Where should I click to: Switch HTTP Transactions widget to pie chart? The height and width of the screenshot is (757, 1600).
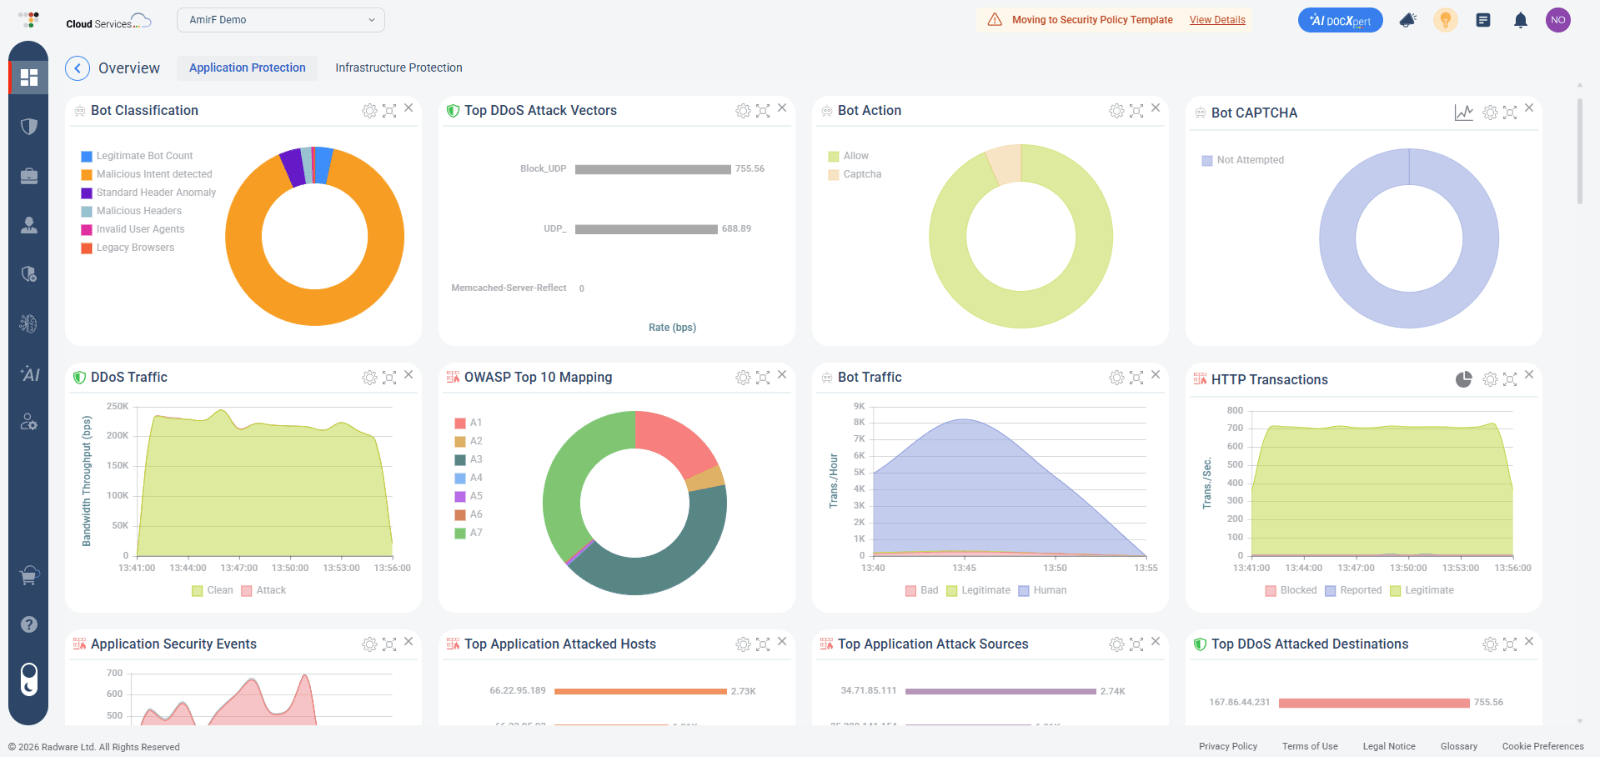point(1464,380)
